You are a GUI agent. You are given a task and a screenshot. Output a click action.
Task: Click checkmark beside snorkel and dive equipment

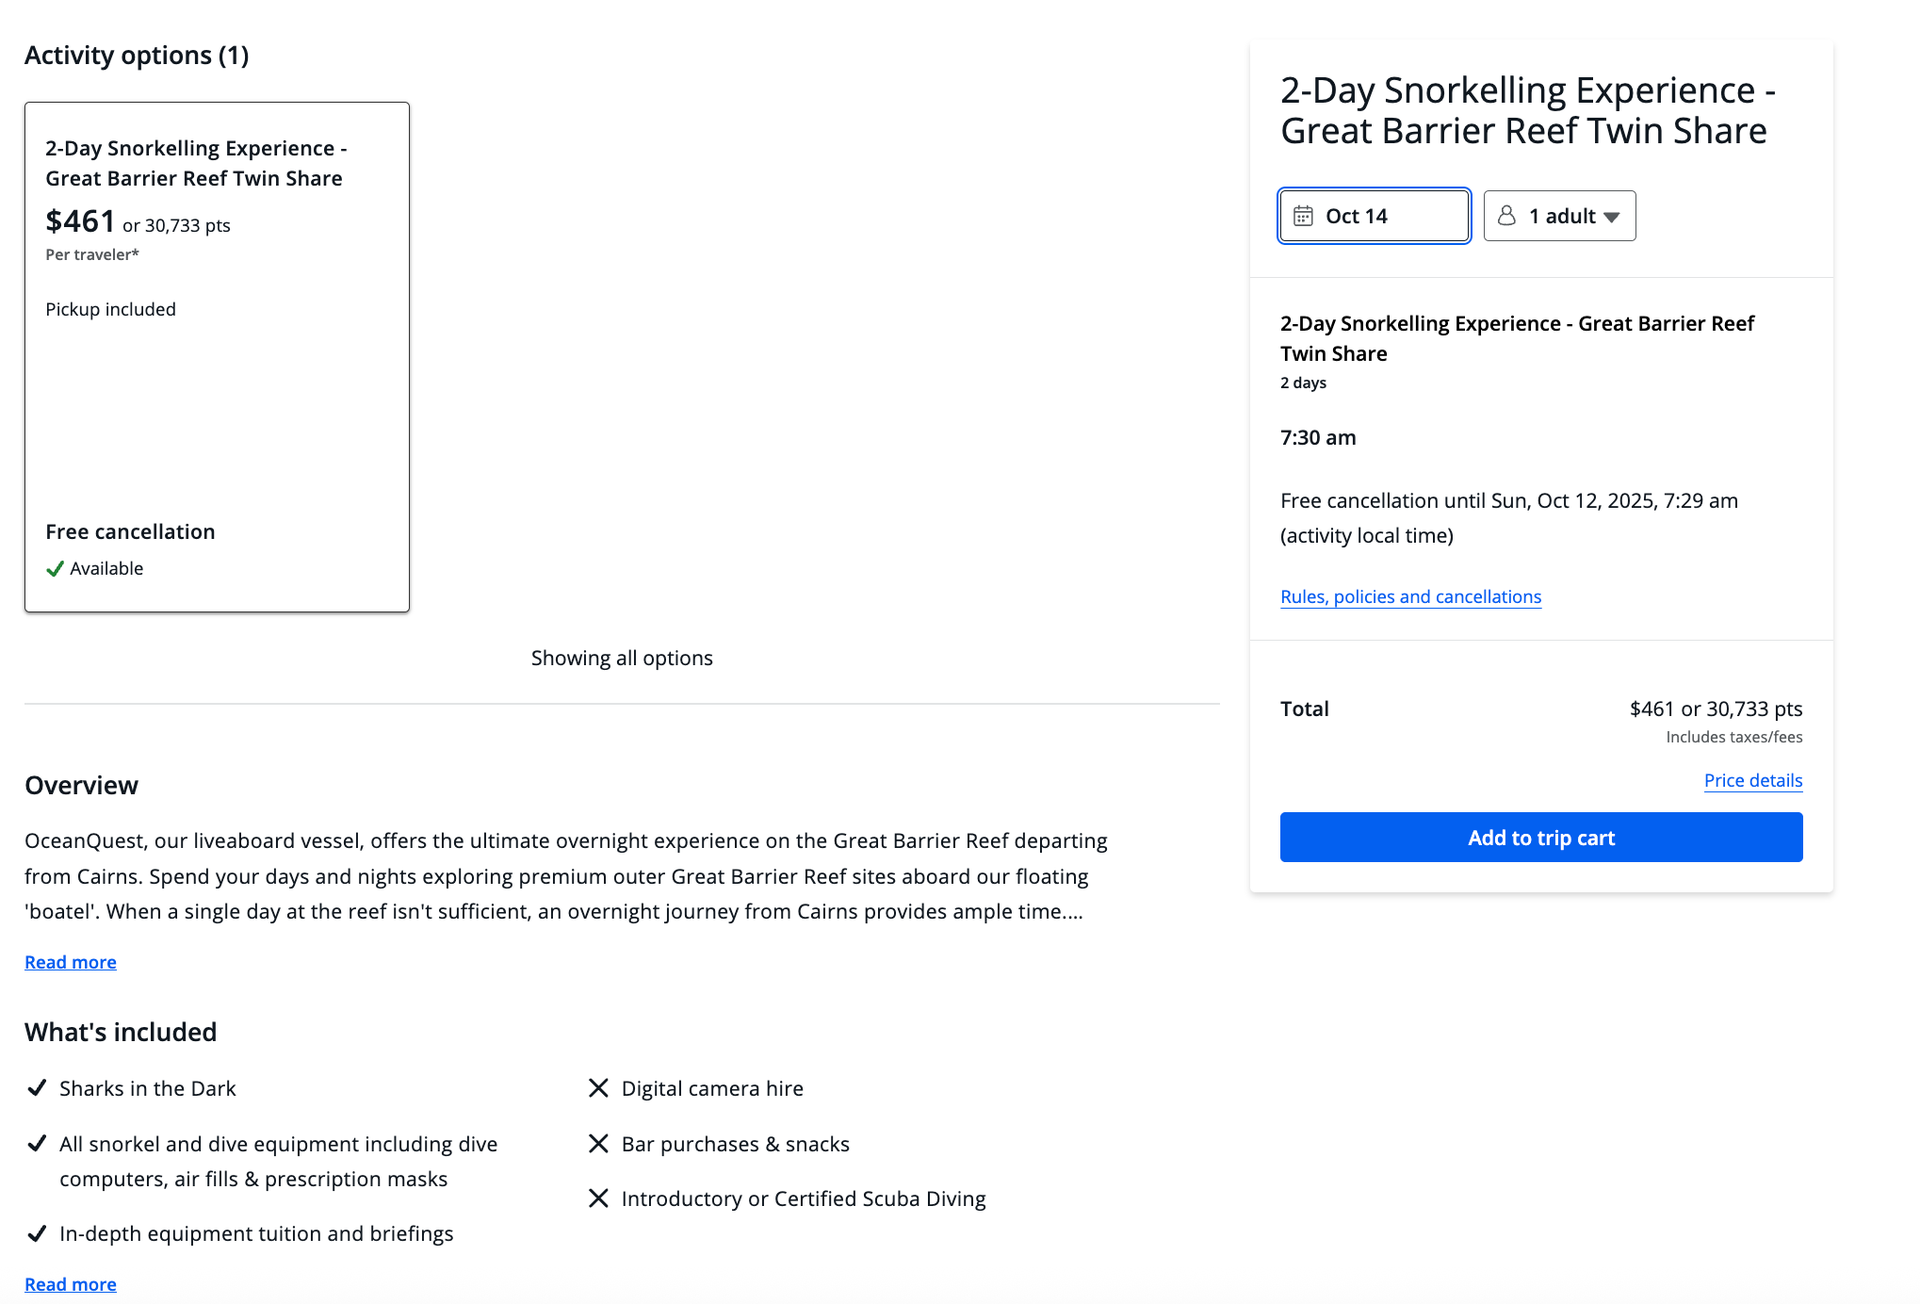37,1143
